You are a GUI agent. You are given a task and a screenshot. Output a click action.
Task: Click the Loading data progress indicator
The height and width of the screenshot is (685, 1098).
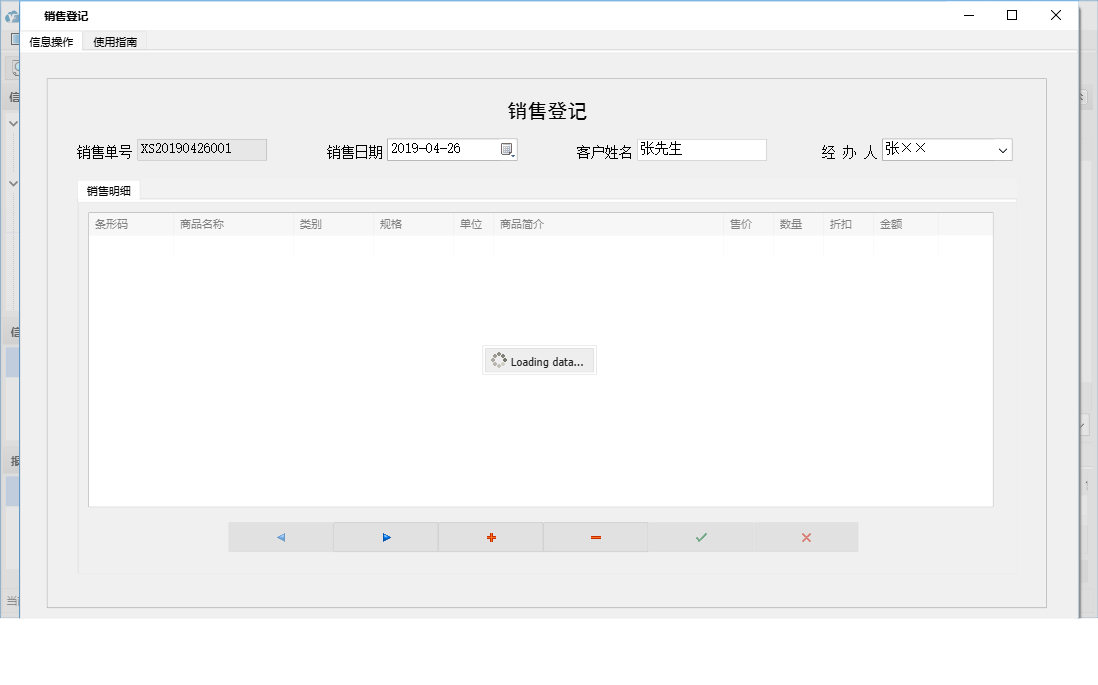coord(539,360)
